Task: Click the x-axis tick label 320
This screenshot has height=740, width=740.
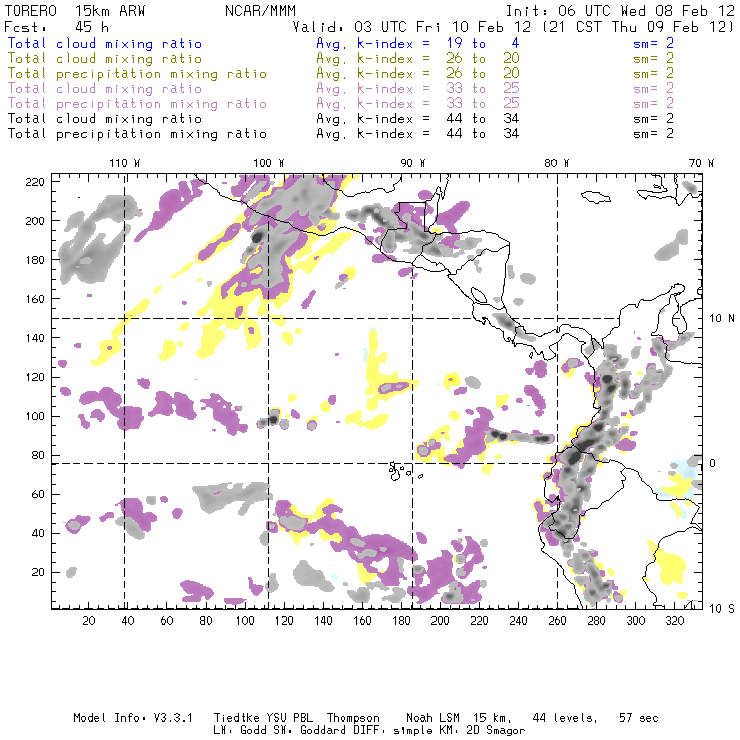Action: [x=674, y=621]
